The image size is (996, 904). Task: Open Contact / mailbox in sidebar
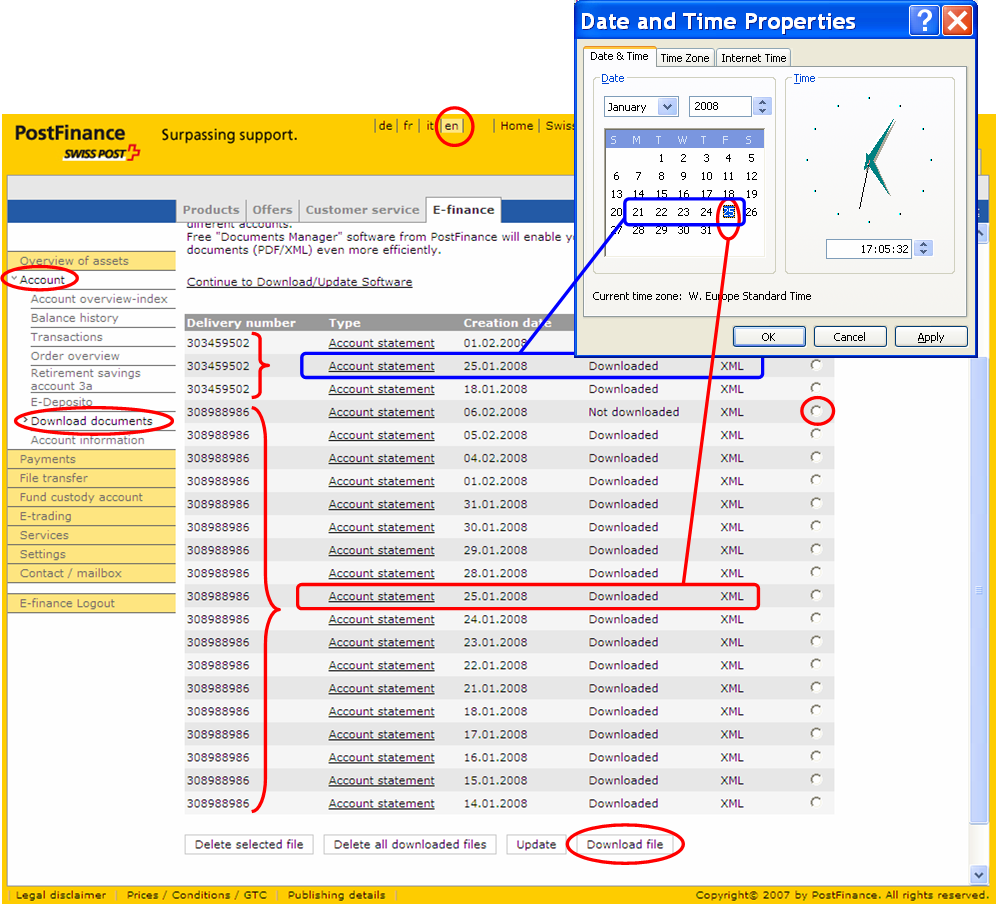[71, 573]
